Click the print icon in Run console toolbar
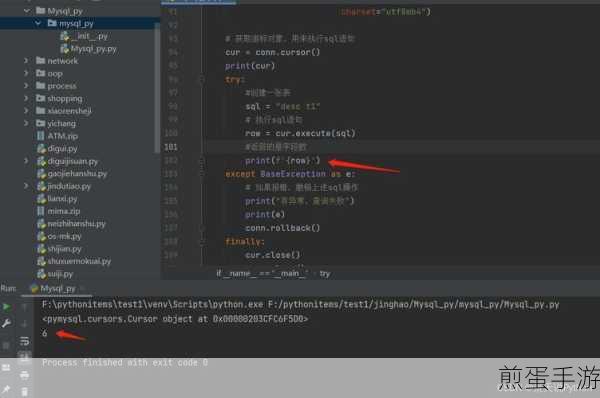Viewport: 600px width, 398px height. (24, 375)
